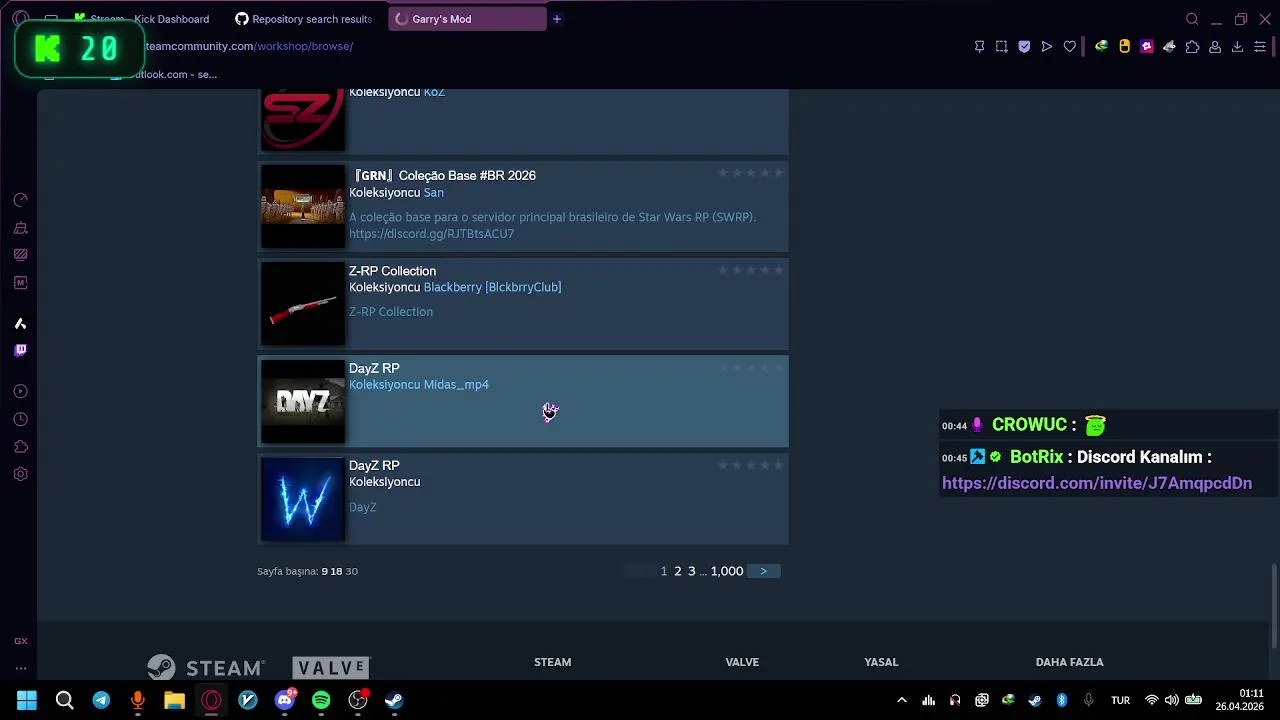
Task: Go to page 2
Action: click(x=677, y=571)
